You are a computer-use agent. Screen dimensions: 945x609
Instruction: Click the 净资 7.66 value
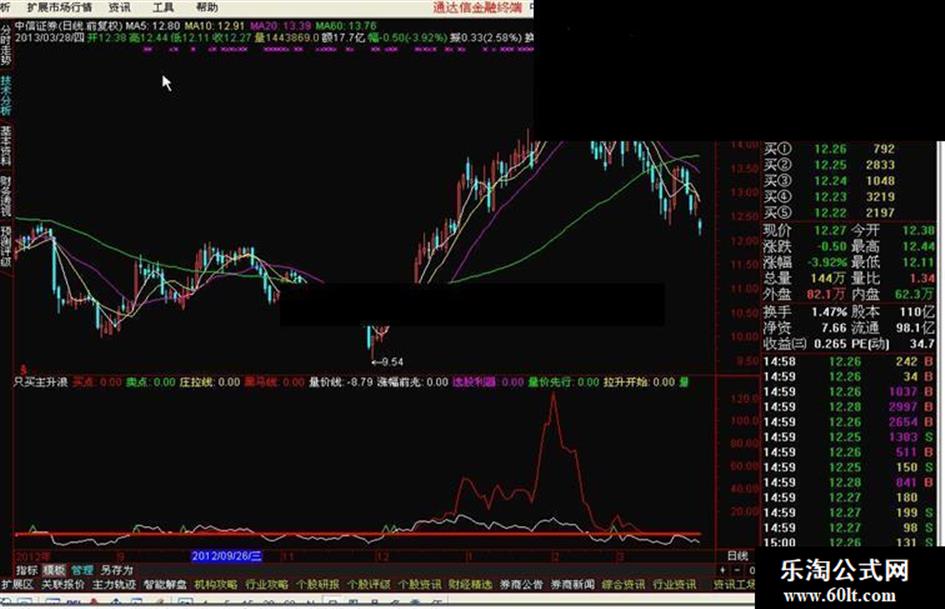tap(834, 328)
